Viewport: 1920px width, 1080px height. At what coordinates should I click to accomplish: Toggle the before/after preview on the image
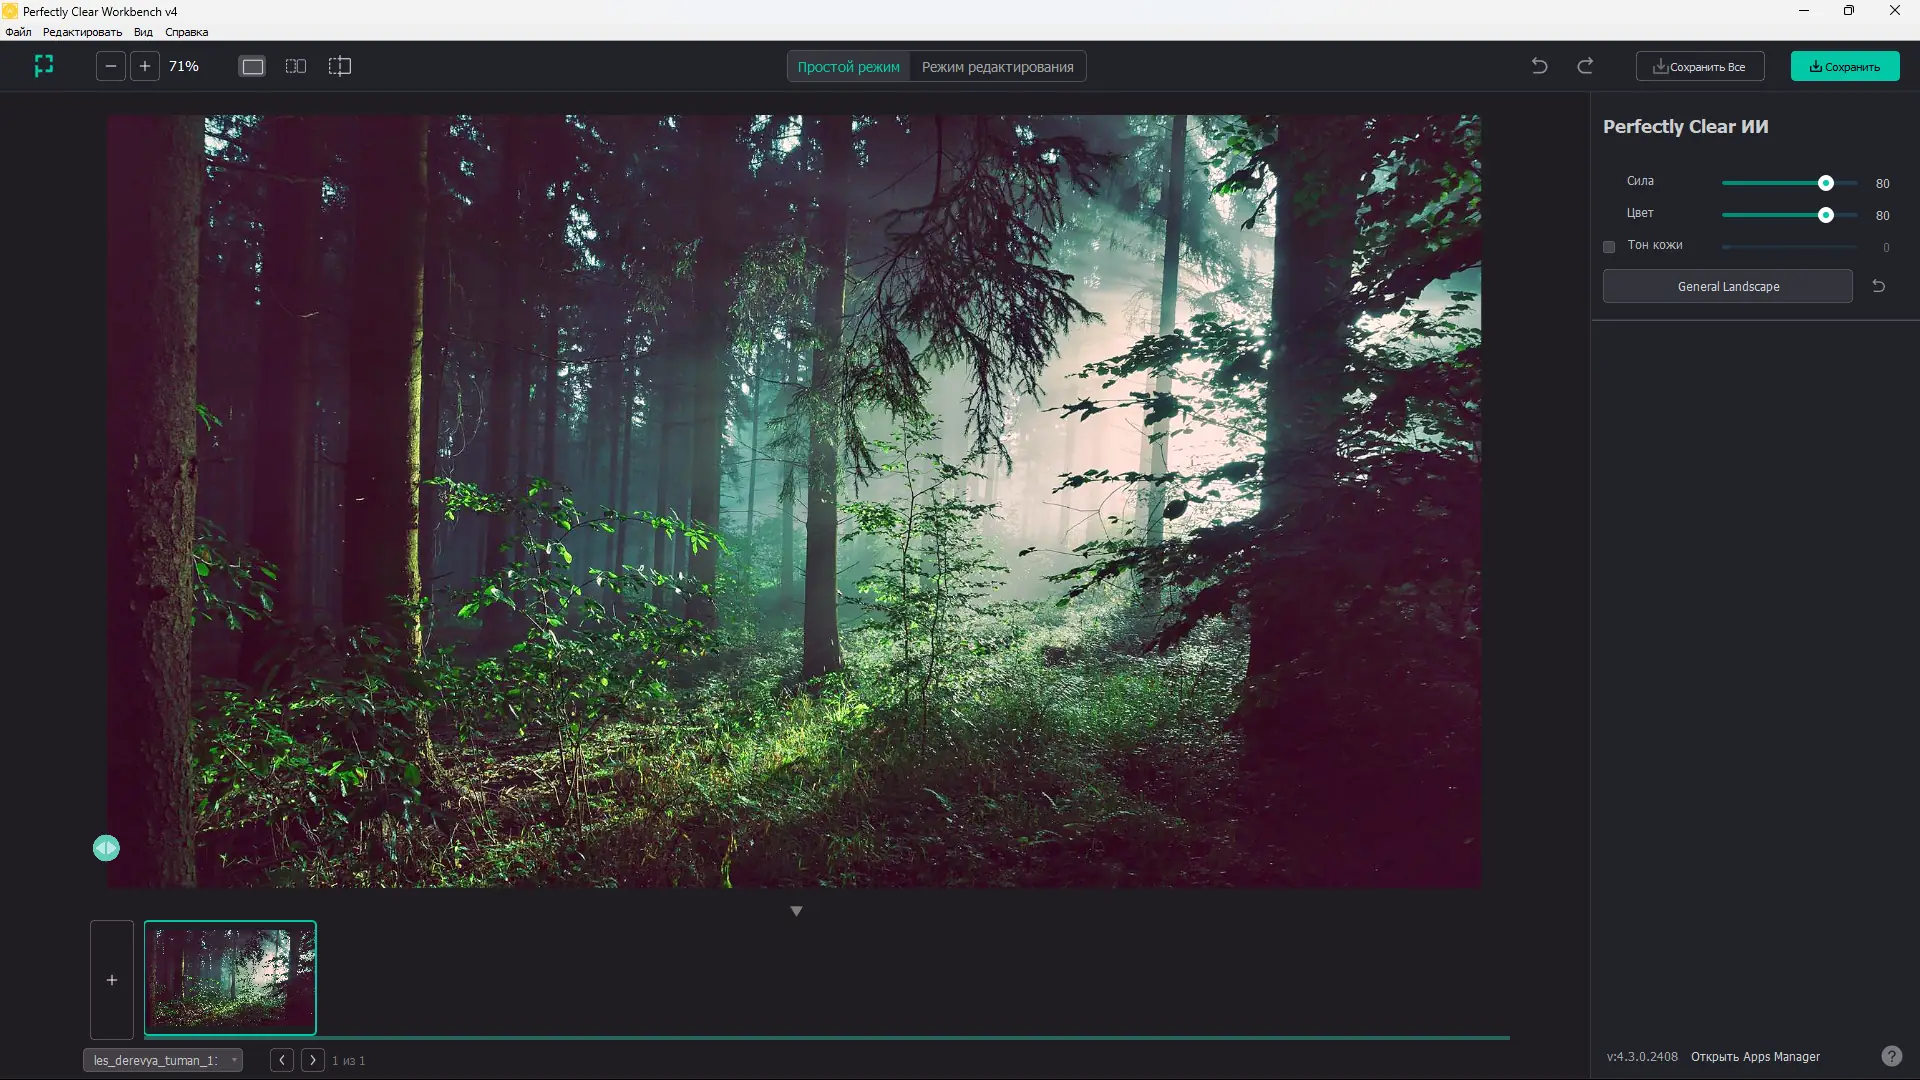click(106, 847)
